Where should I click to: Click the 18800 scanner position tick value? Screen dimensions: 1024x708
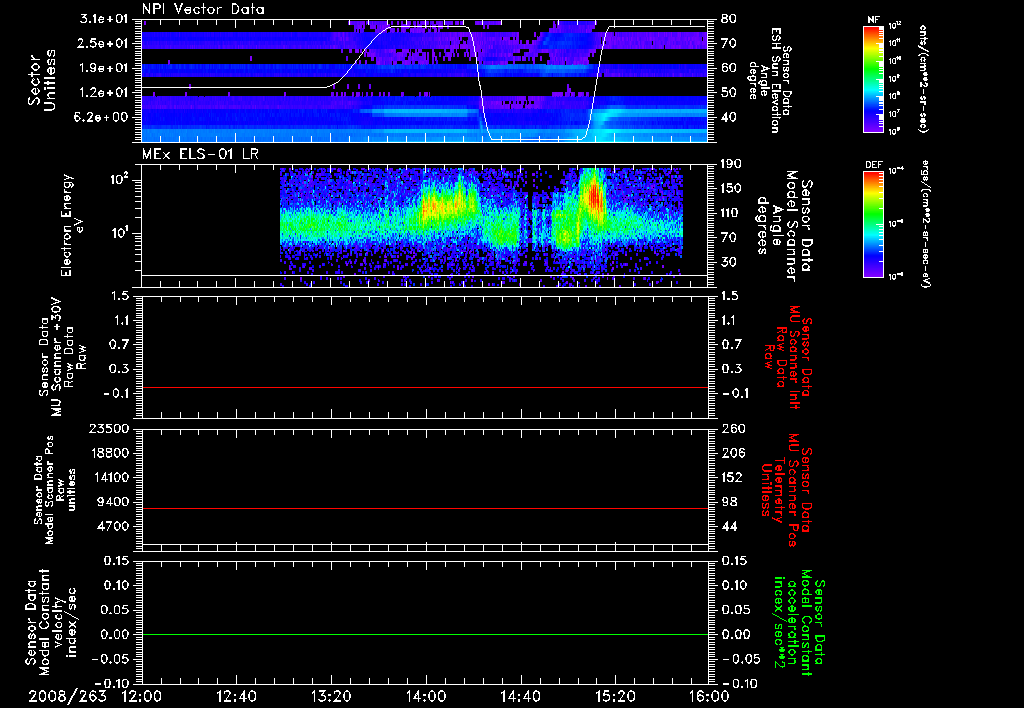tap(108, 453)
